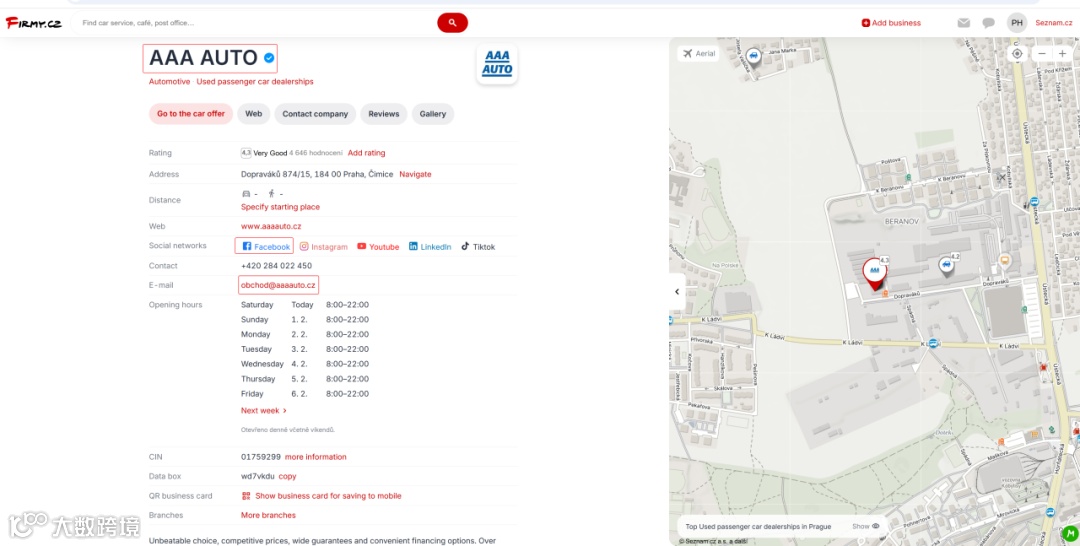Image resolution: width=1080 pixels, height=546 pixels.
Task: Toggle Aerial map view
Action: click(699, 53)
